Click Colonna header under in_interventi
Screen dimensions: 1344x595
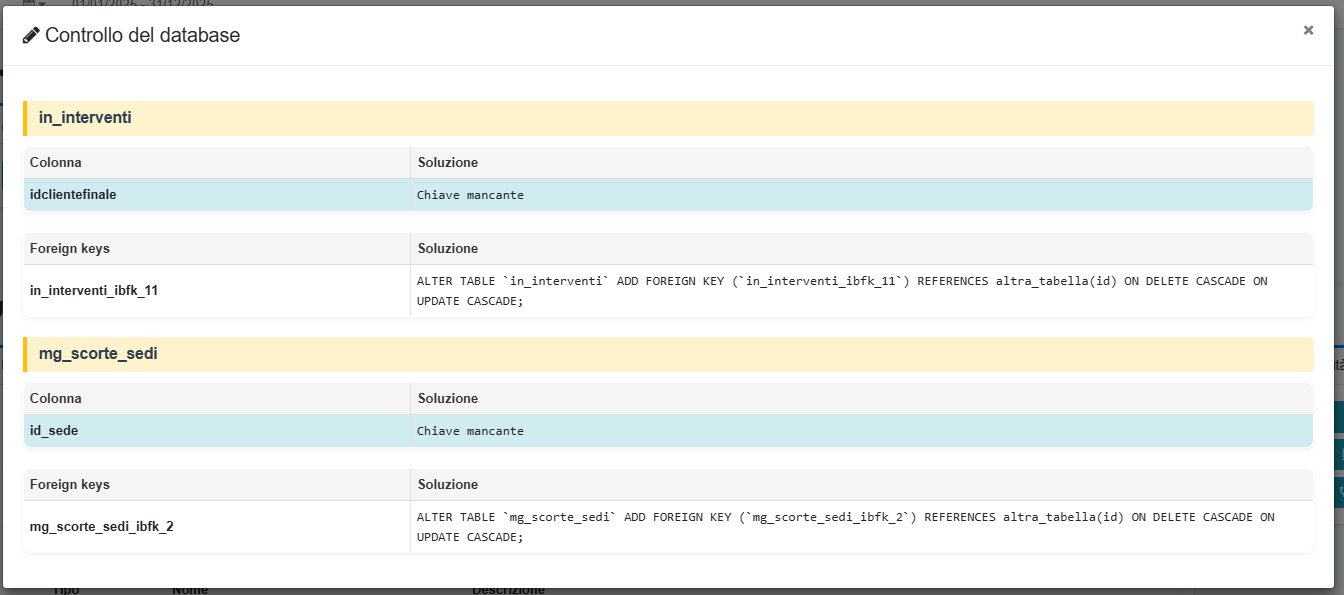click(x=56, y=162)
